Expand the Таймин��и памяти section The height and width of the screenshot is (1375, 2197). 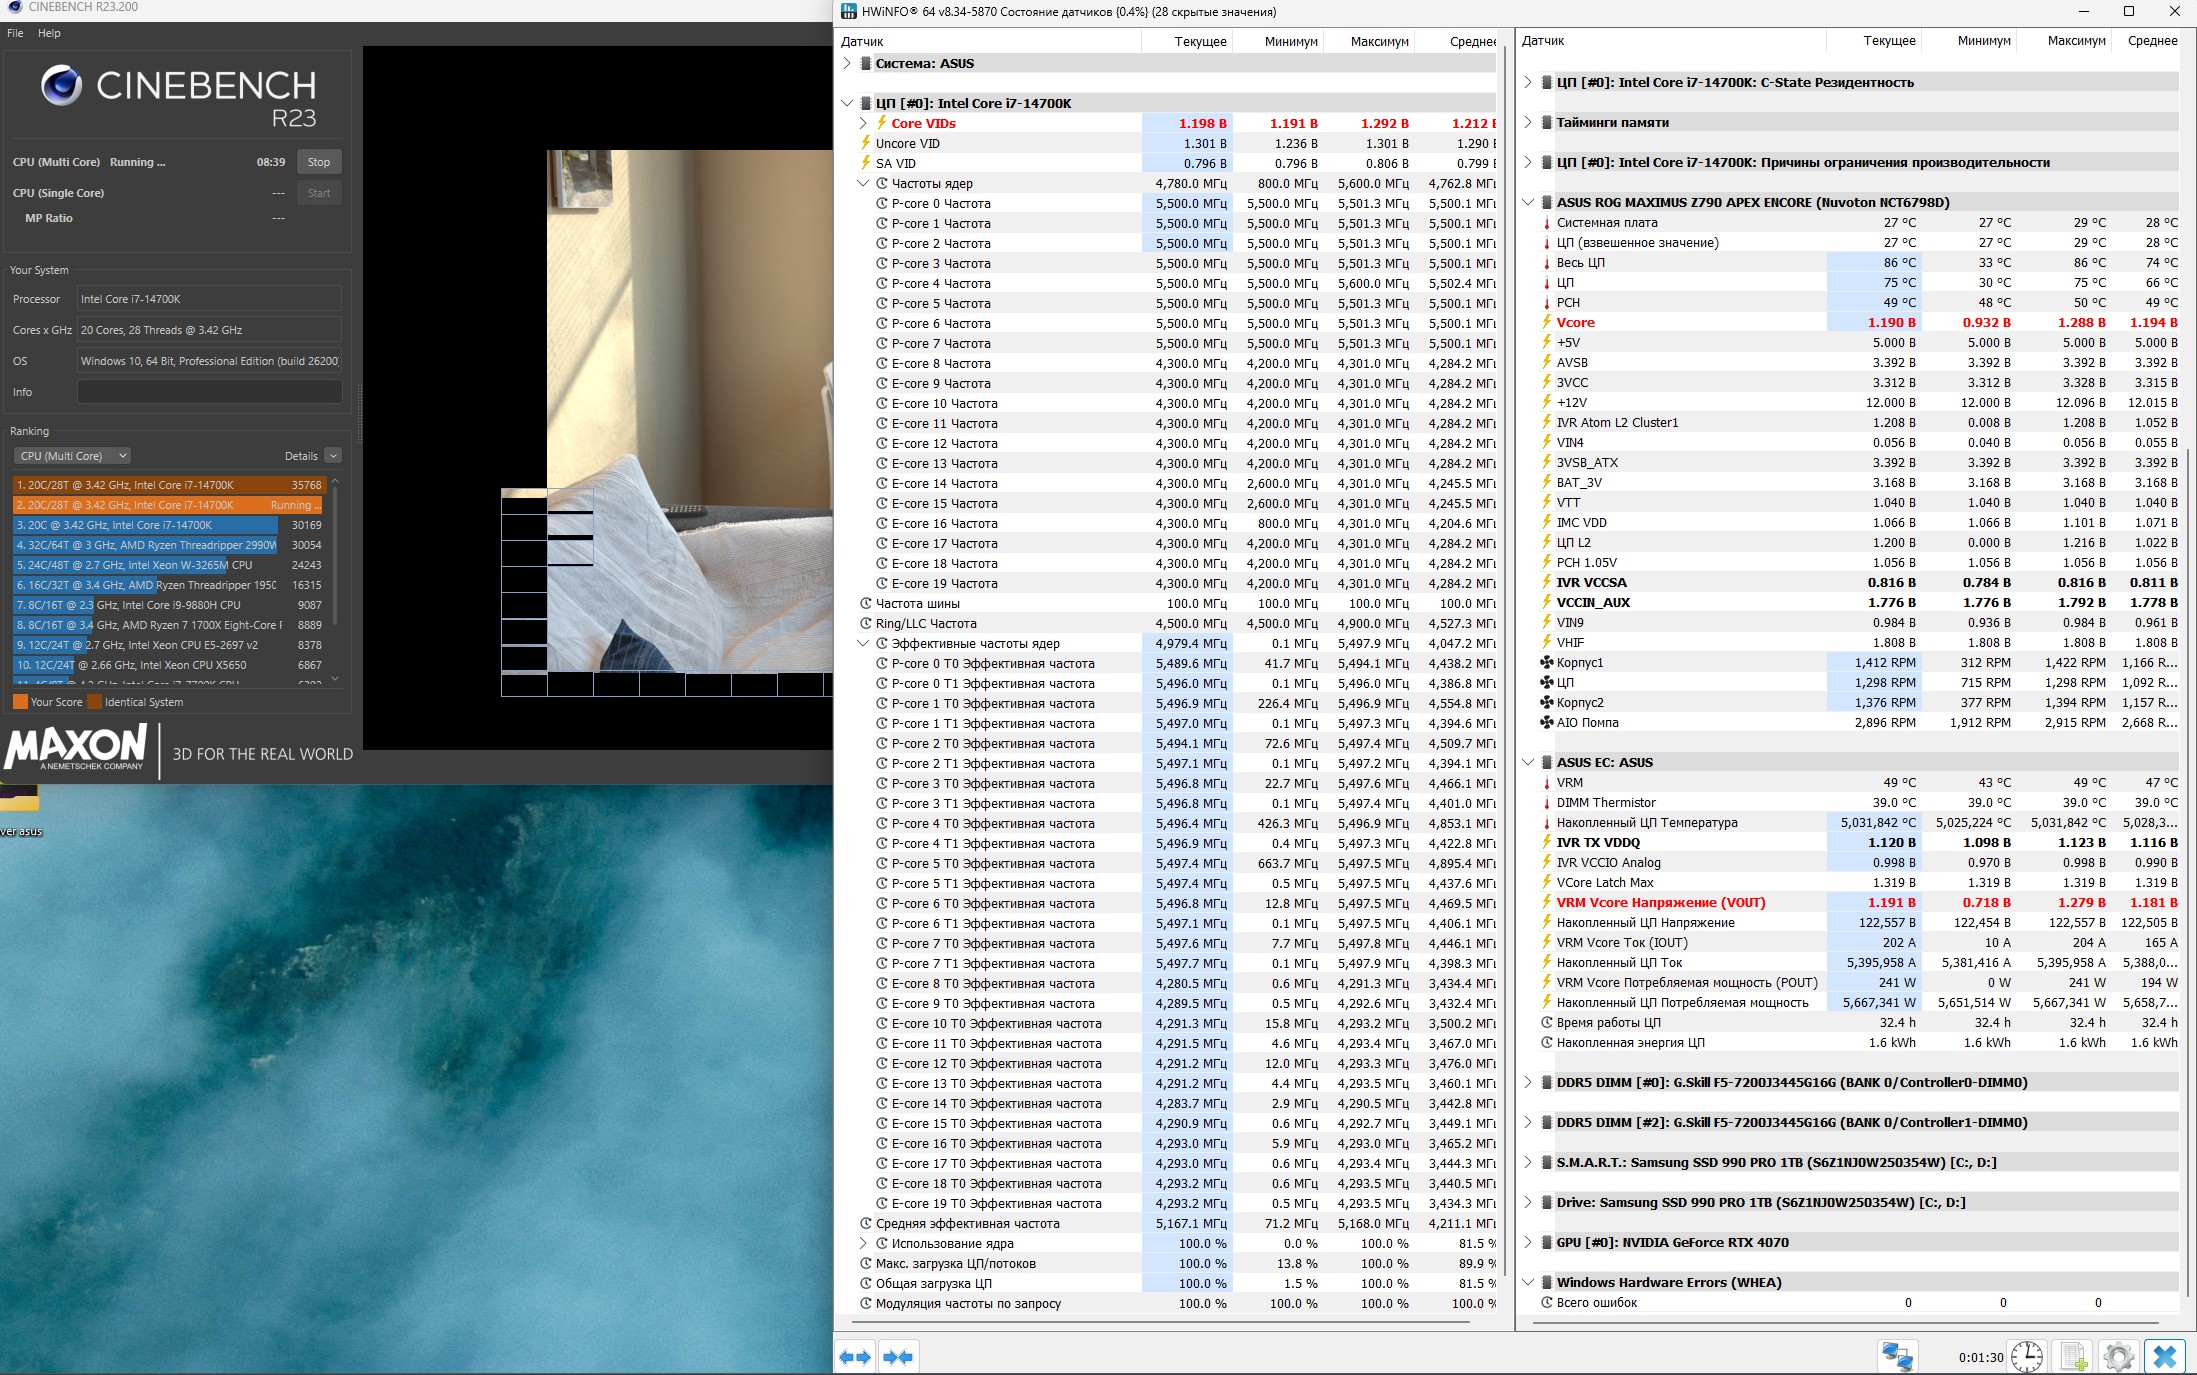1527,122
